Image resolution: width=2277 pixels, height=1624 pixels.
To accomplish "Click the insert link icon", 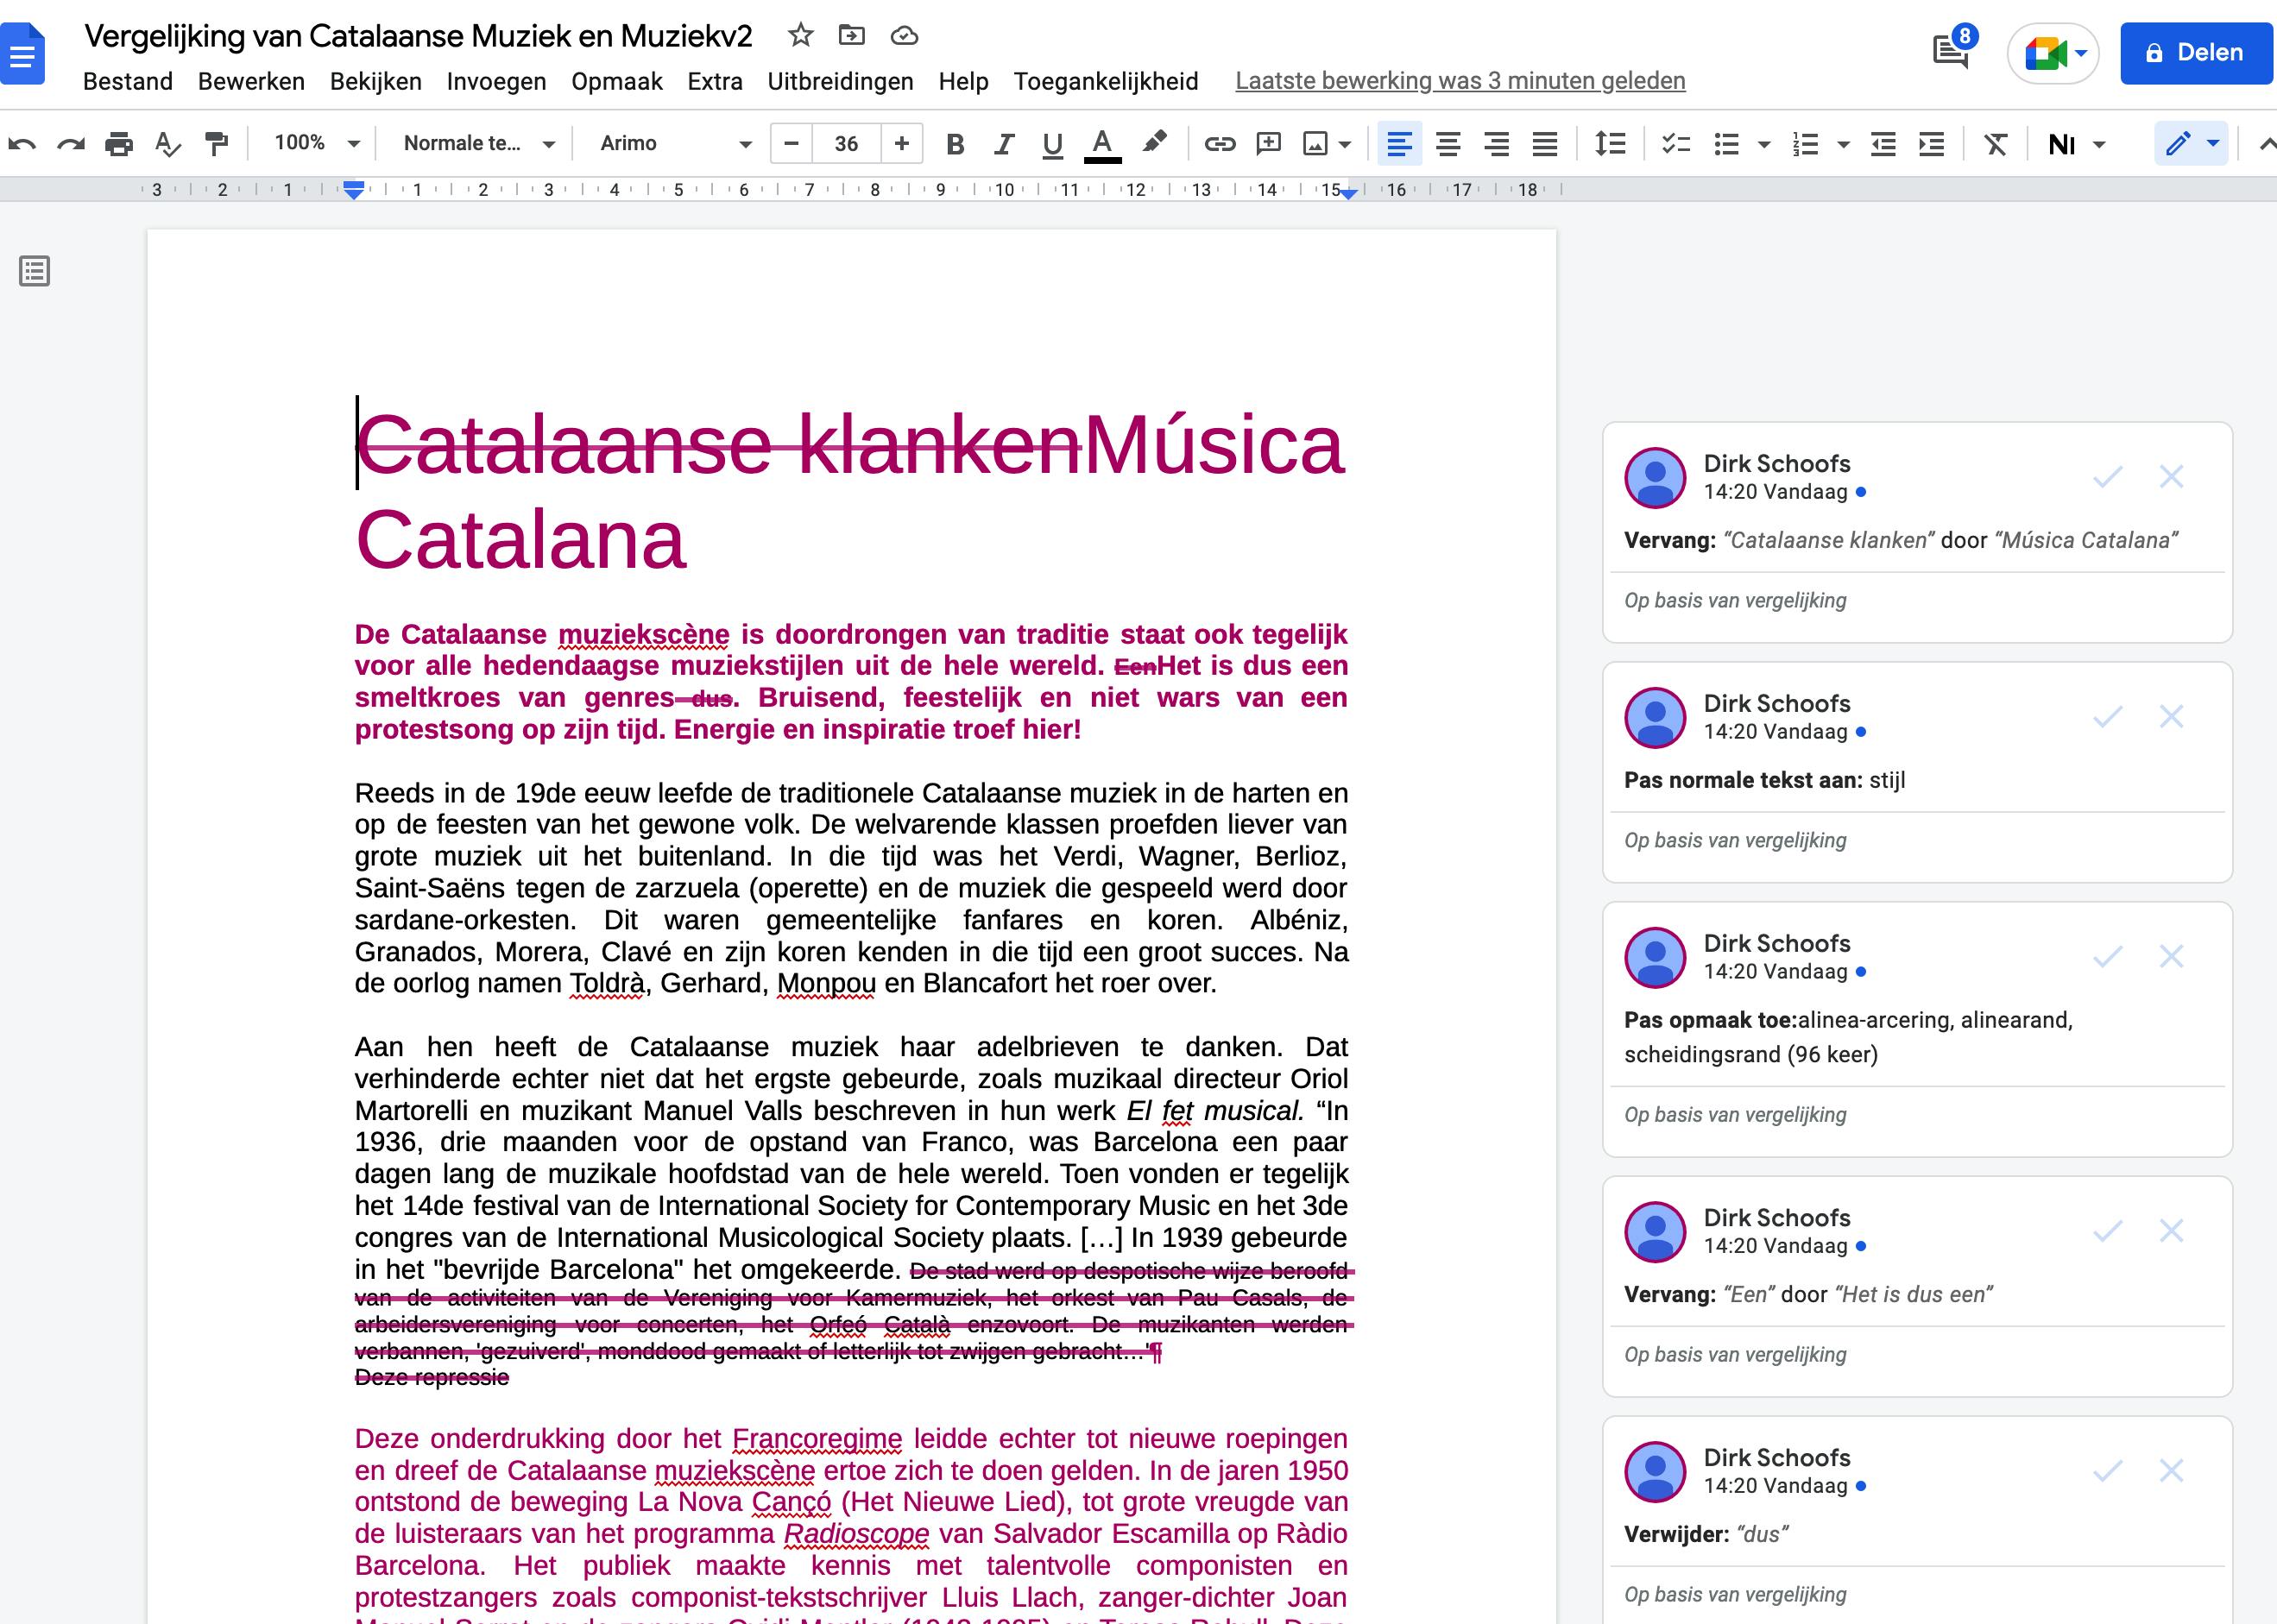I will pyautogui.click(x=1219, y=144).
